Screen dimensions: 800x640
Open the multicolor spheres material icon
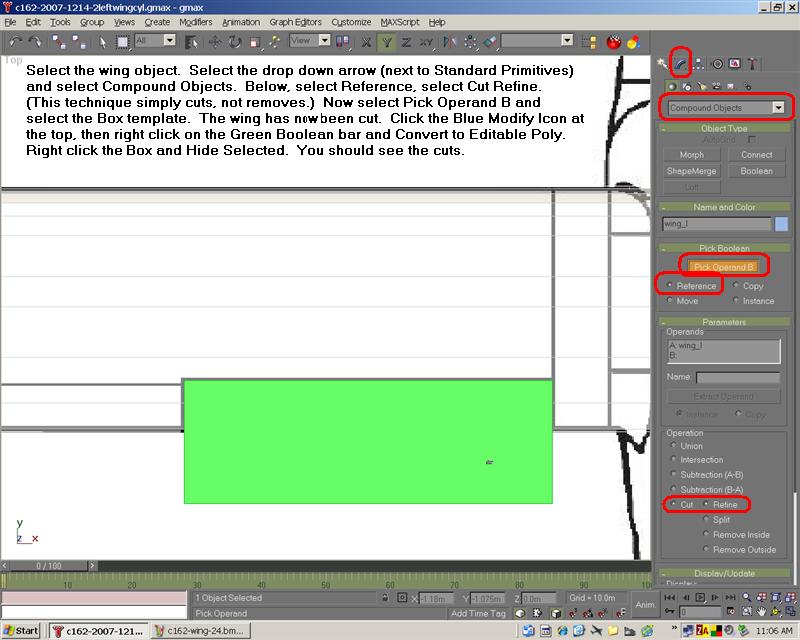pos(634,42)
